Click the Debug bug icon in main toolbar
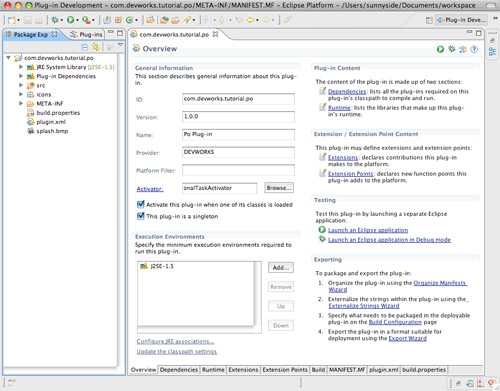Screen dimensions: 500x391 pos(55,20)
